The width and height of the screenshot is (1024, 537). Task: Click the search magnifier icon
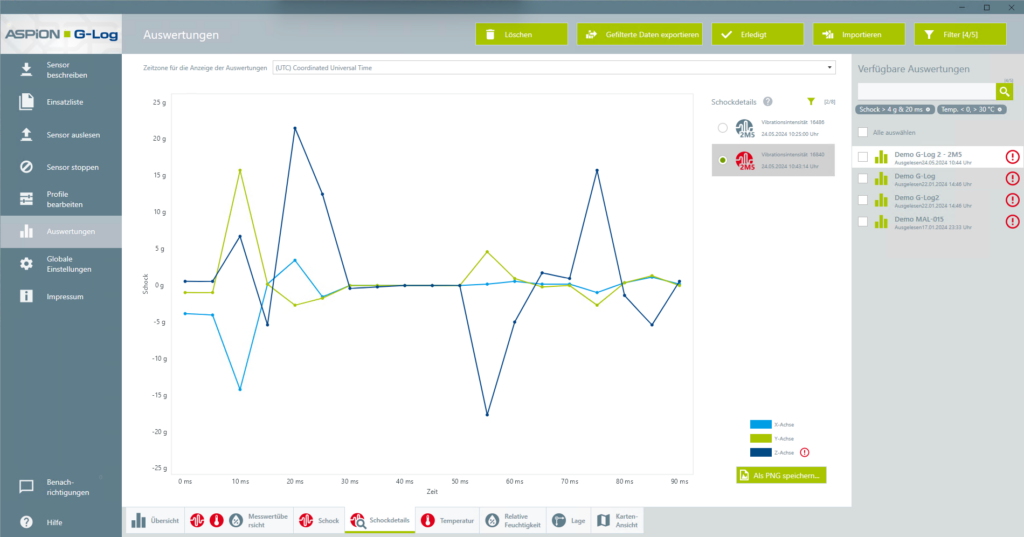(1004, 91)
